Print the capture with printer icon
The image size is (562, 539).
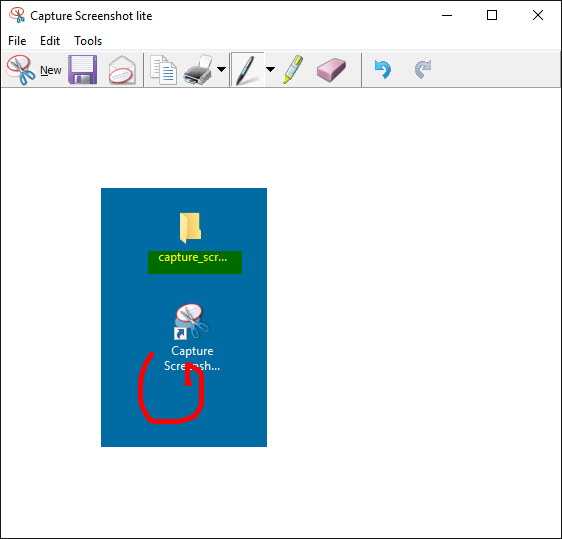[x=198, y=70]
